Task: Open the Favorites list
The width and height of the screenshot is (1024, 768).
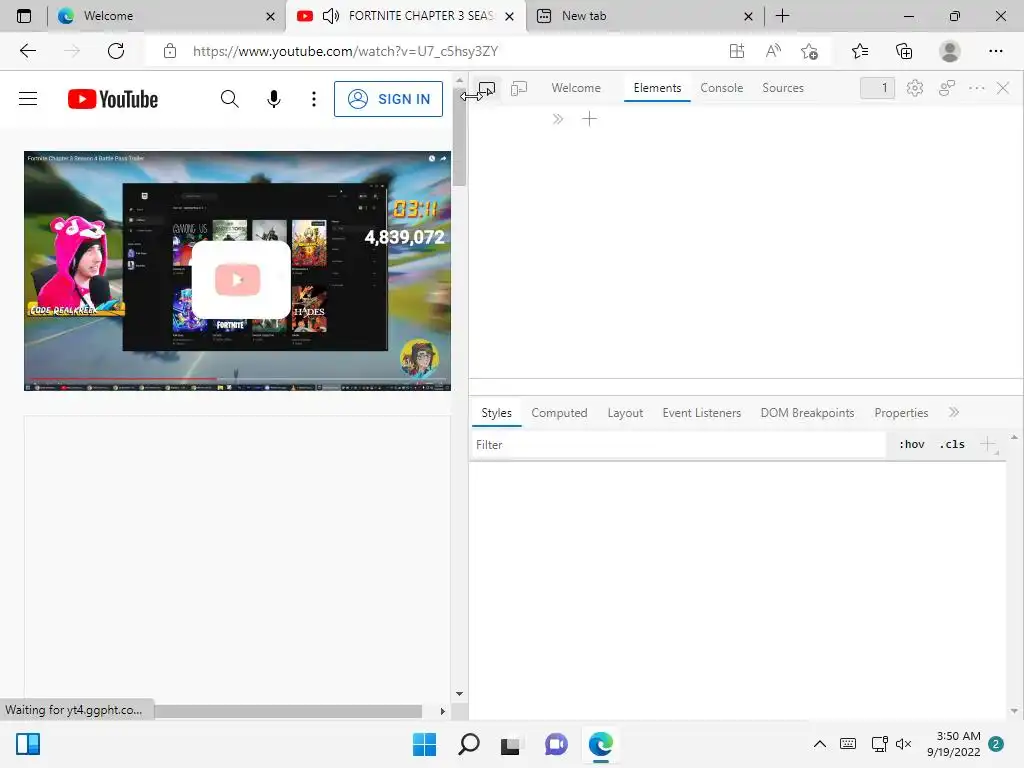Action: coord(860,51)
